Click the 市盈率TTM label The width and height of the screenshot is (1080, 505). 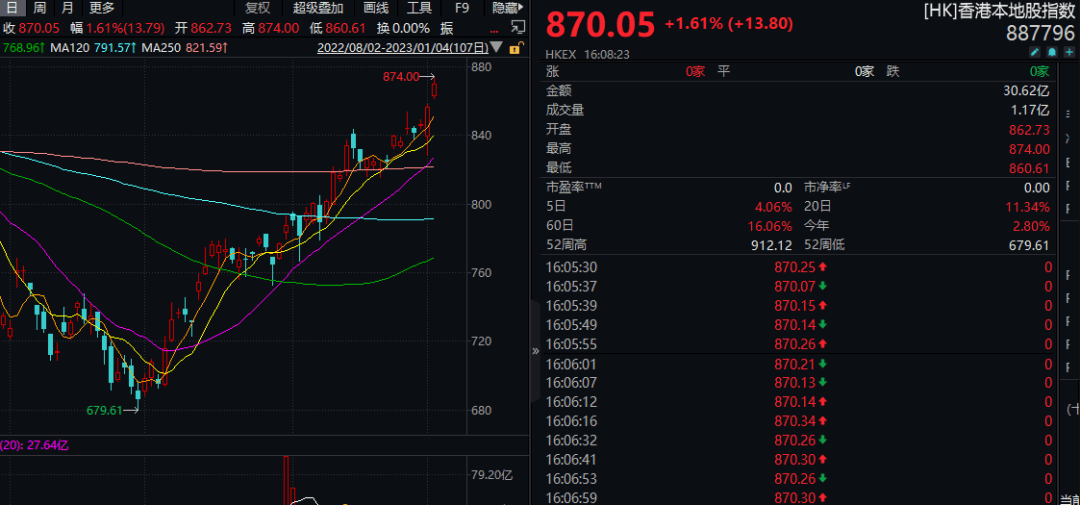[x=574, y=187]
